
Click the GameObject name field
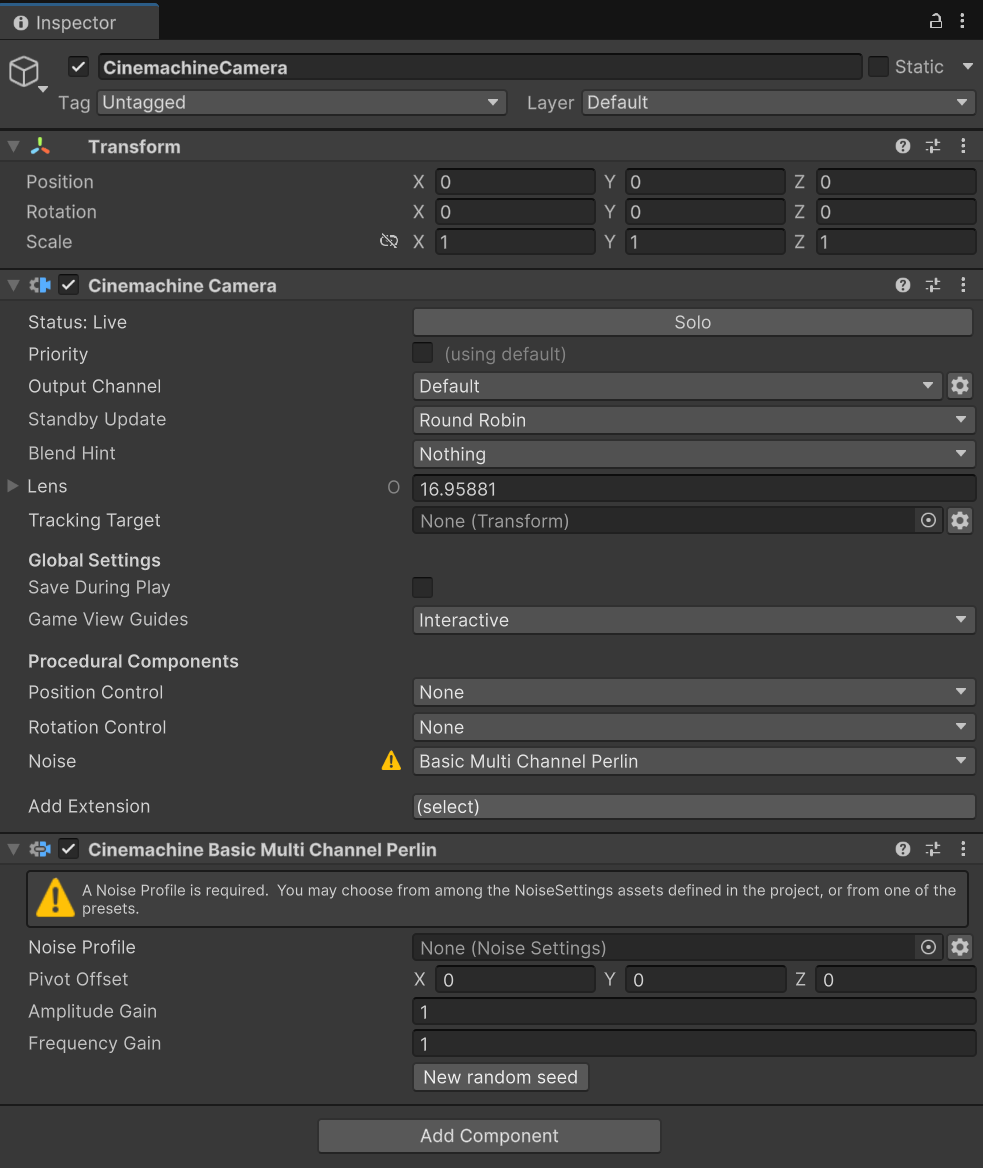point(480,67)
